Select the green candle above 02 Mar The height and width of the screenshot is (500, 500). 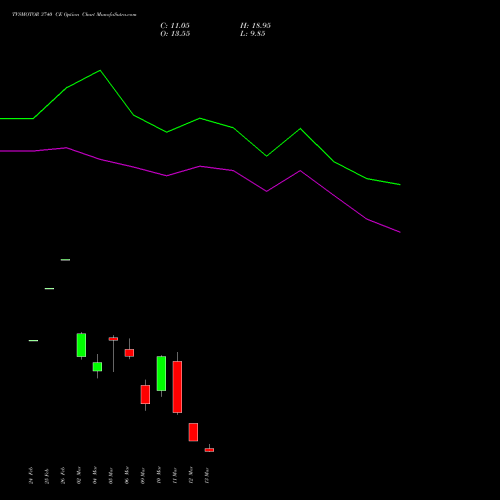coord(81,345)
